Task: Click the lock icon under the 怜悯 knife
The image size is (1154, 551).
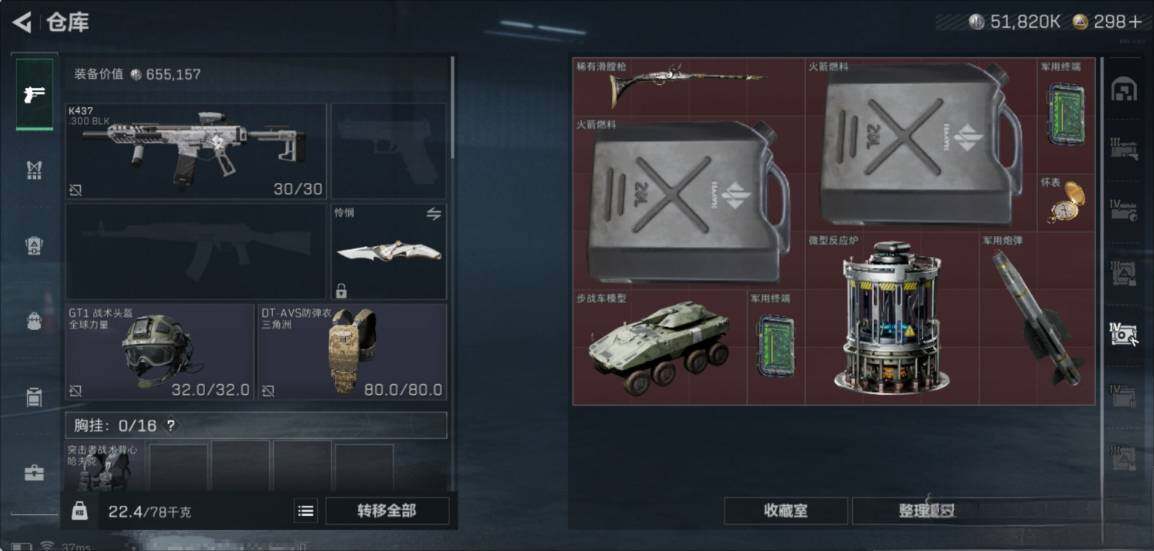Action: pos(341,290)
